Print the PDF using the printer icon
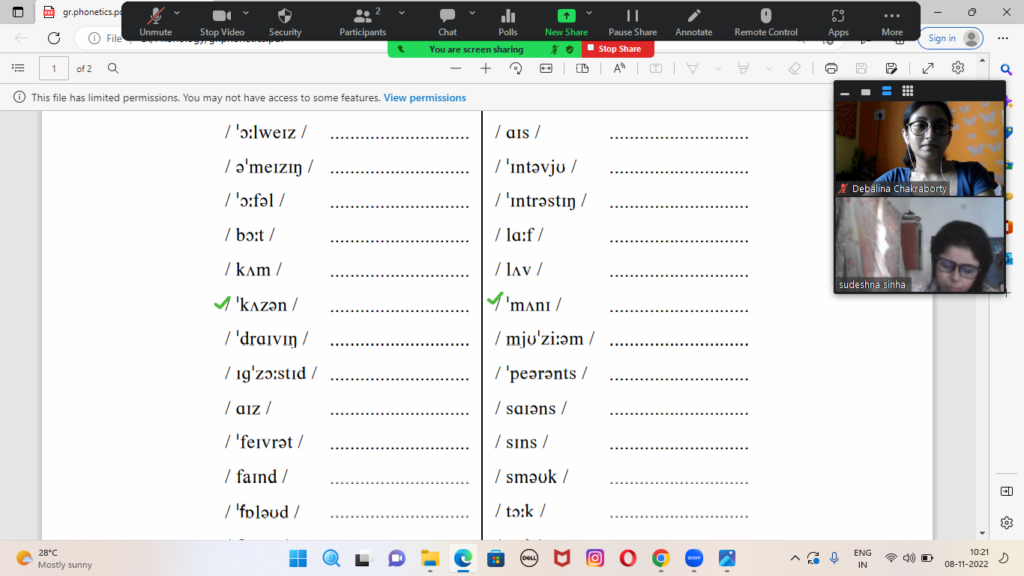 831,68
